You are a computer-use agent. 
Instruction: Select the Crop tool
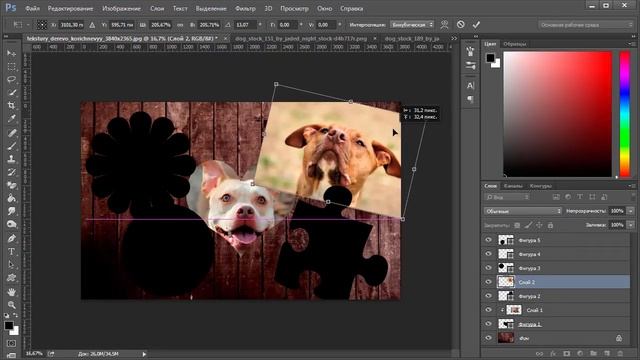(x=11, y=105)
